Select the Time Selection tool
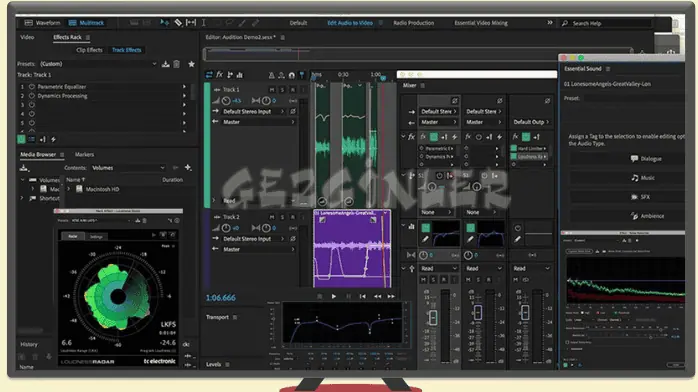 click(x=203, y=22)
